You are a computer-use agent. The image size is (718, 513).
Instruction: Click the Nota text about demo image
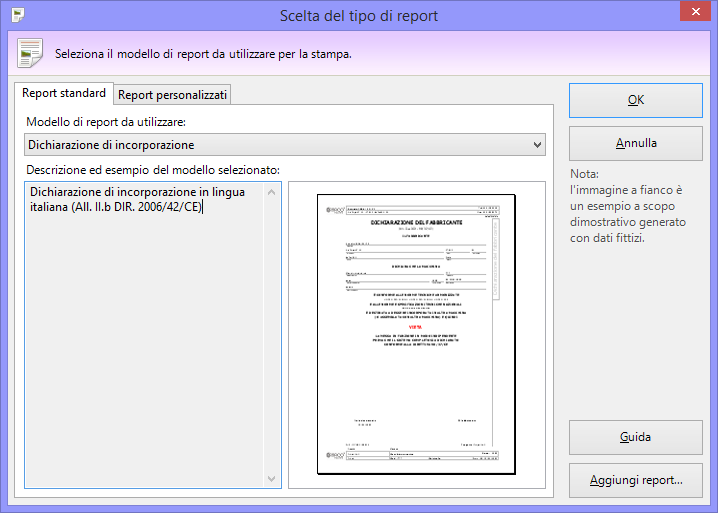click(628, 206)
